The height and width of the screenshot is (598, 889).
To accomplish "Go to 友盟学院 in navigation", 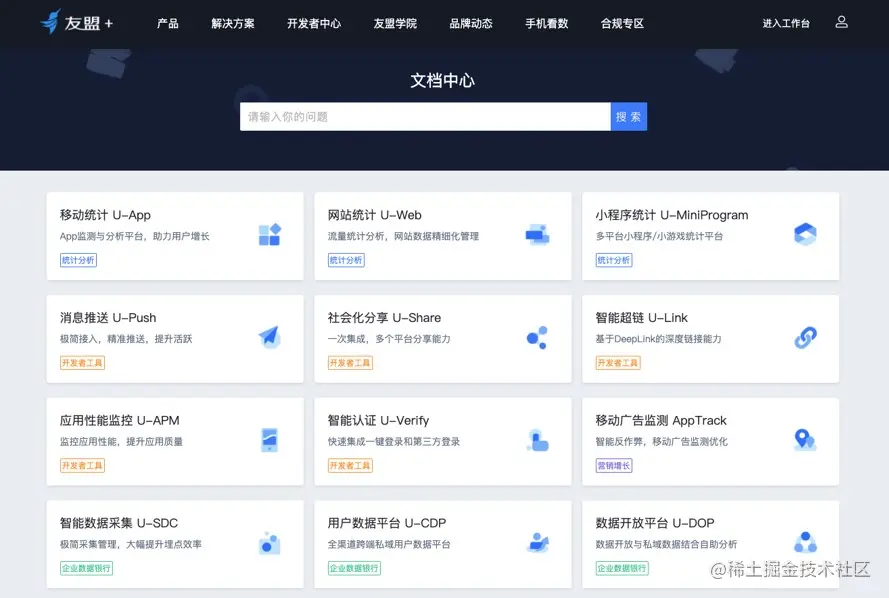I will [395, 23].
